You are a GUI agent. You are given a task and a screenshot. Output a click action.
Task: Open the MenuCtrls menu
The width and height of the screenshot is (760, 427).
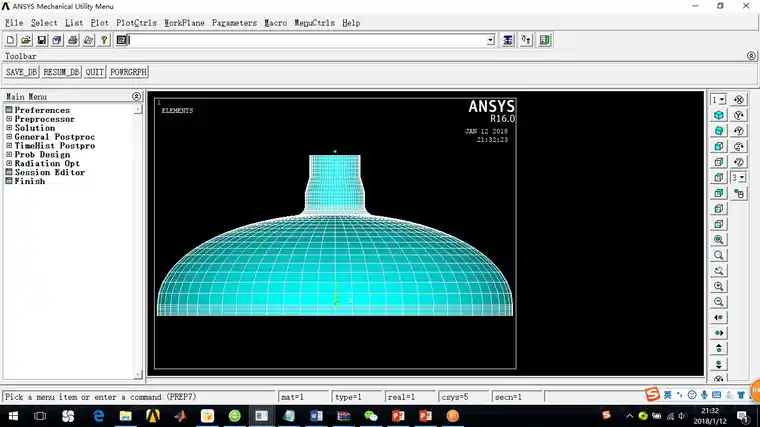click(x=315, y=23)
